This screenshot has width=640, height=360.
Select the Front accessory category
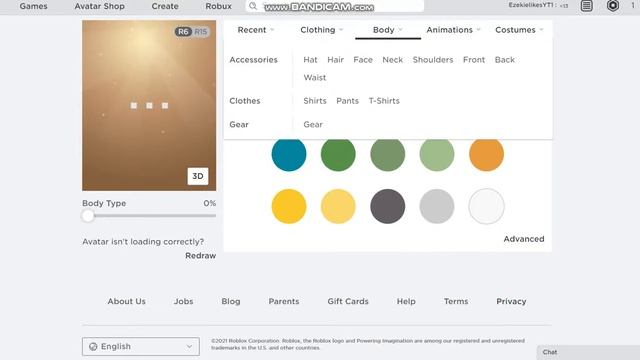pos(474,60)
